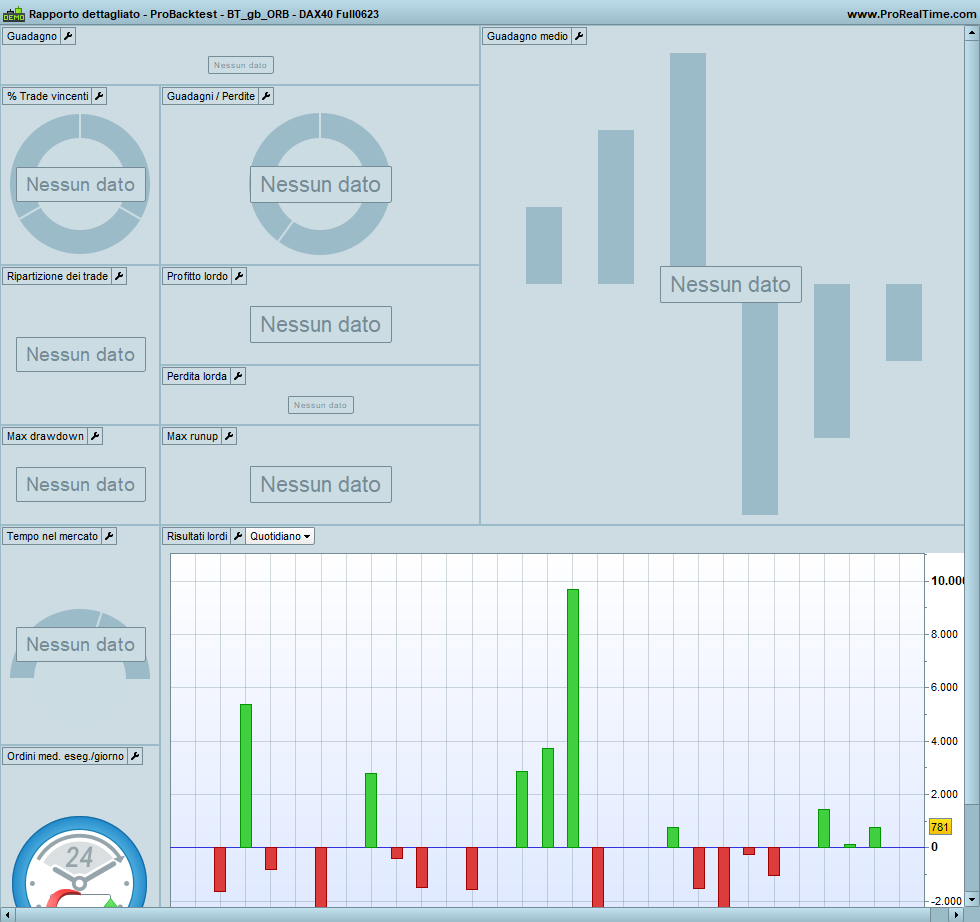Click Nessun dato in Profitto lordo panel
The height and width of the screenshot is (922, 980).
point(321,324)
